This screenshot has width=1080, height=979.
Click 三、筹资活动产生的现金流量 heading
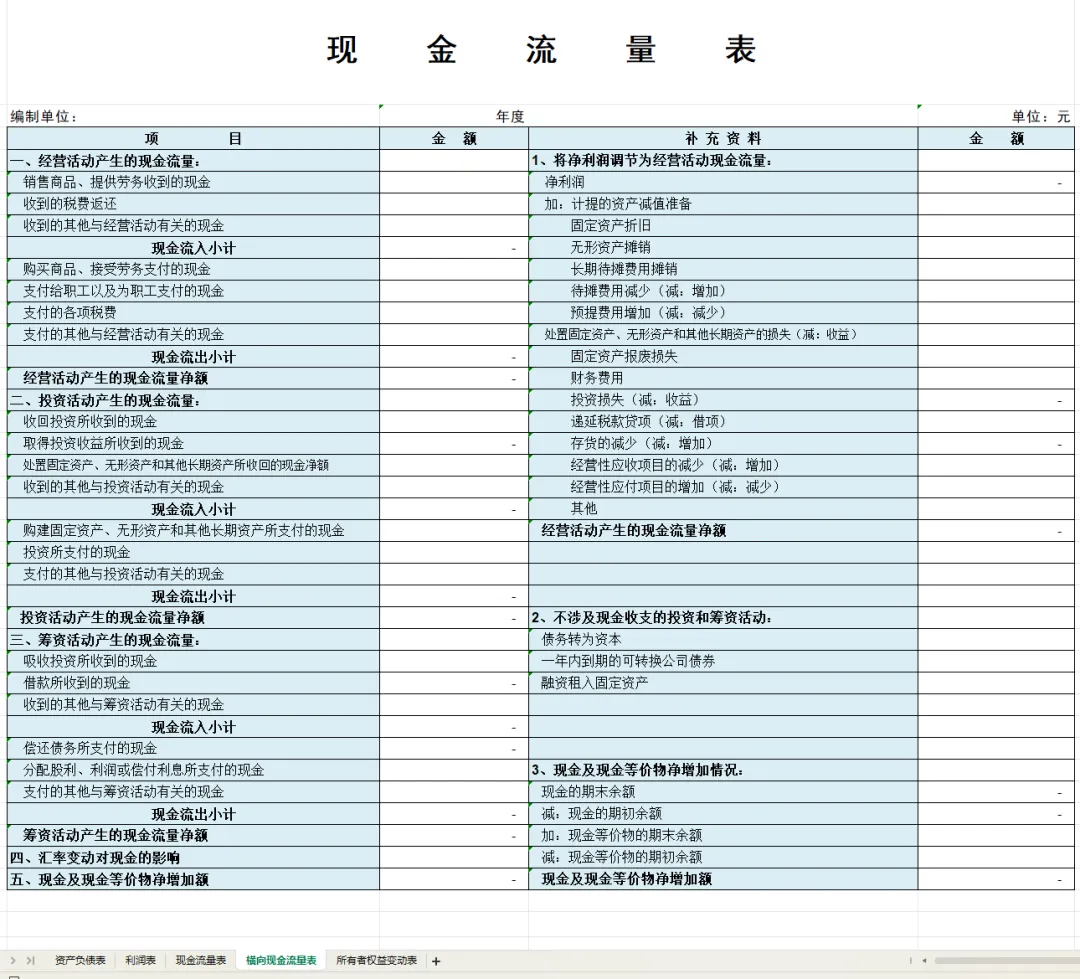(x=193, y=640)
